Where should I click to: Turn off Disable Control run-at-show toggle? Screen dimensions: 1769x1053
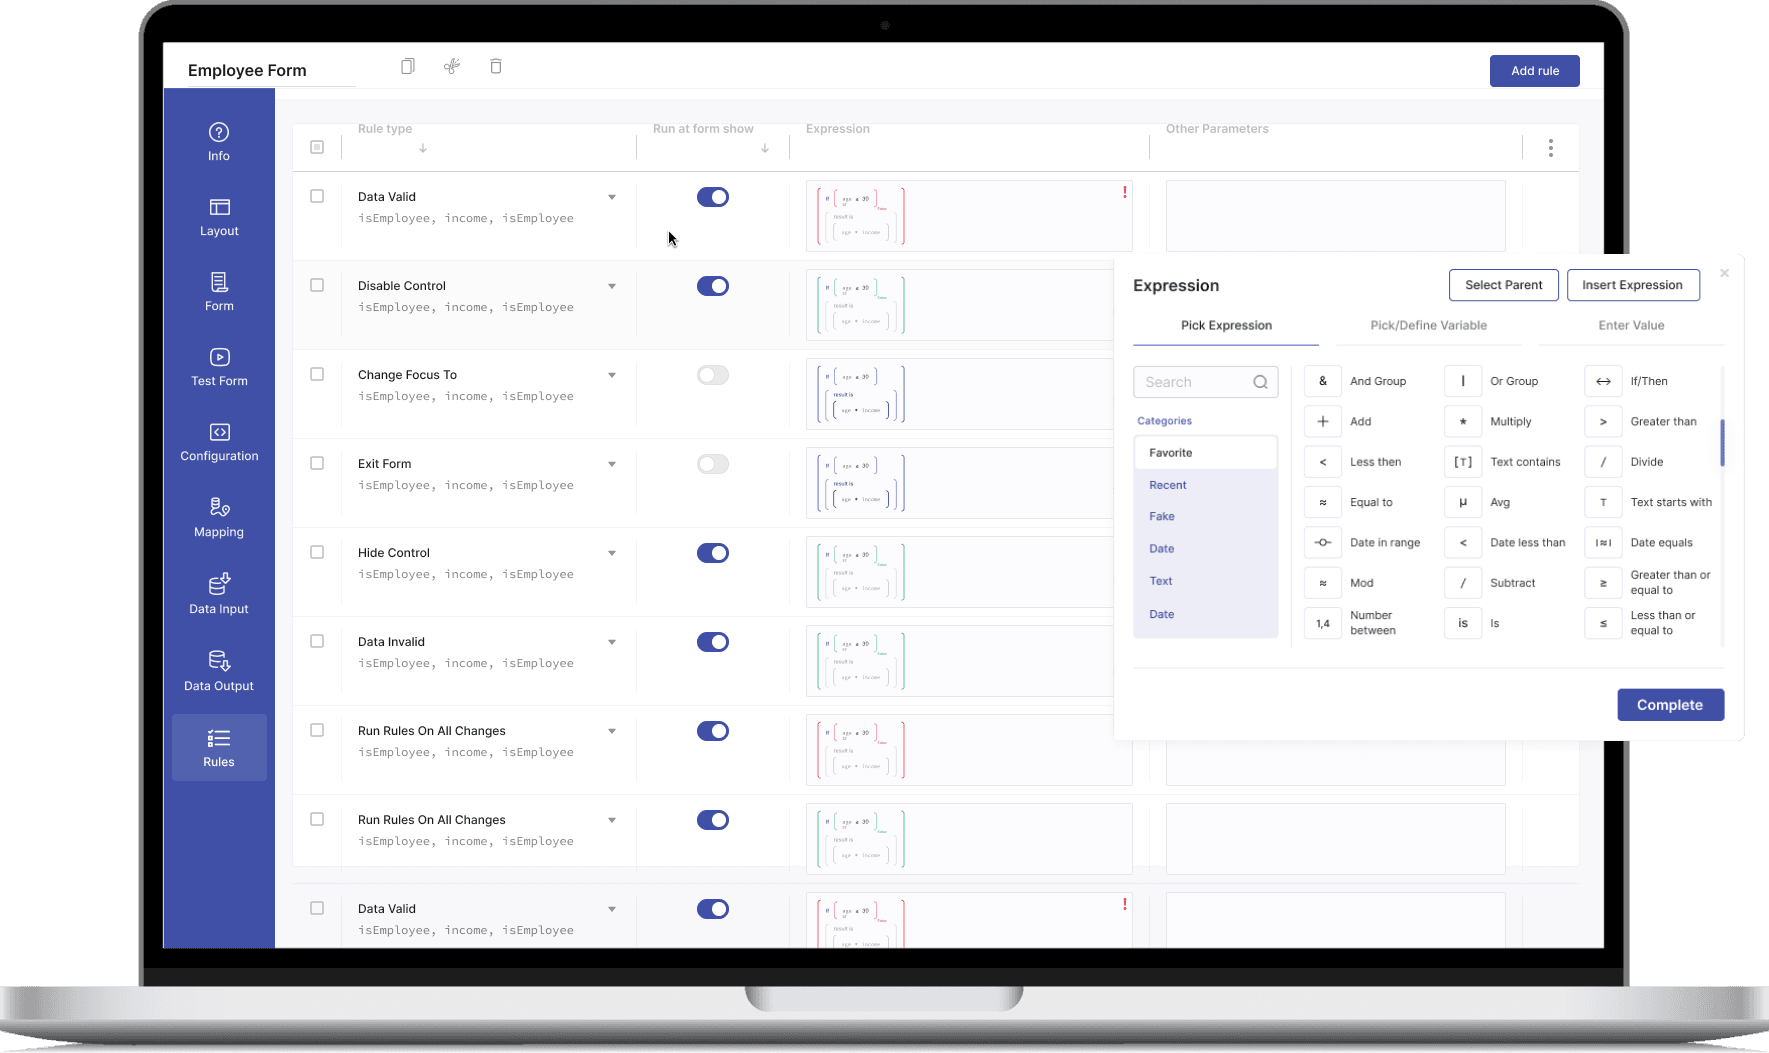click(713, 286)
